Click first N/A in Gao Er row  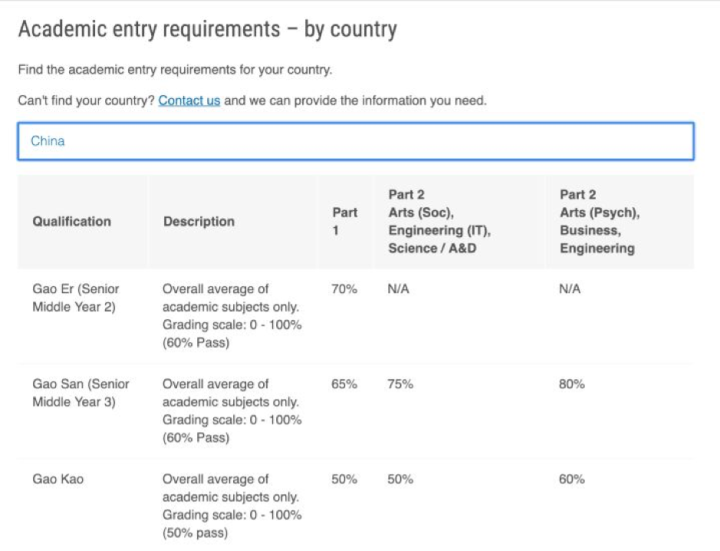398,289
